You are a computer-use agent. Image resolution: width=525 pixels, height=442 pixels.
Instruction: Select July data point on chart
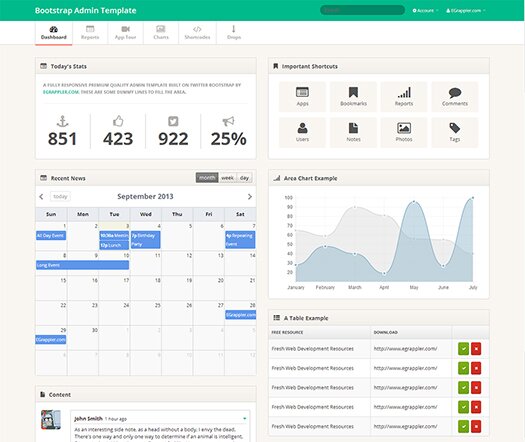pyautogui.click(x=473, y=198)
